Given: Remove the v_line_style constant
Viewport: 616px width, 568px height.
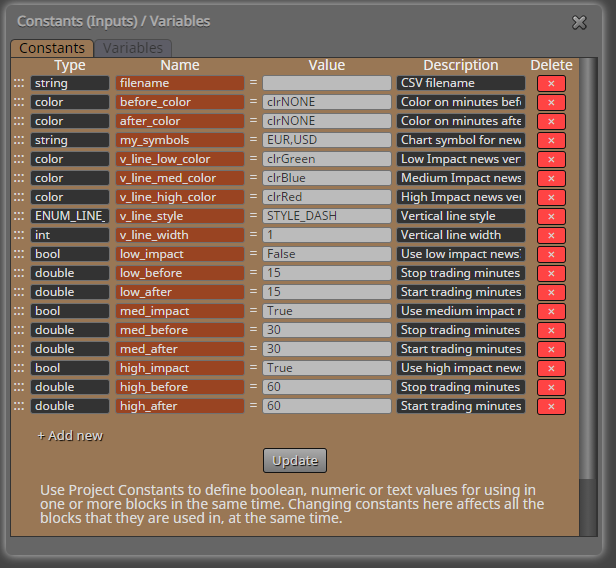Looking at the screenshot, I should pyautogui.click(x=551, y=216).
